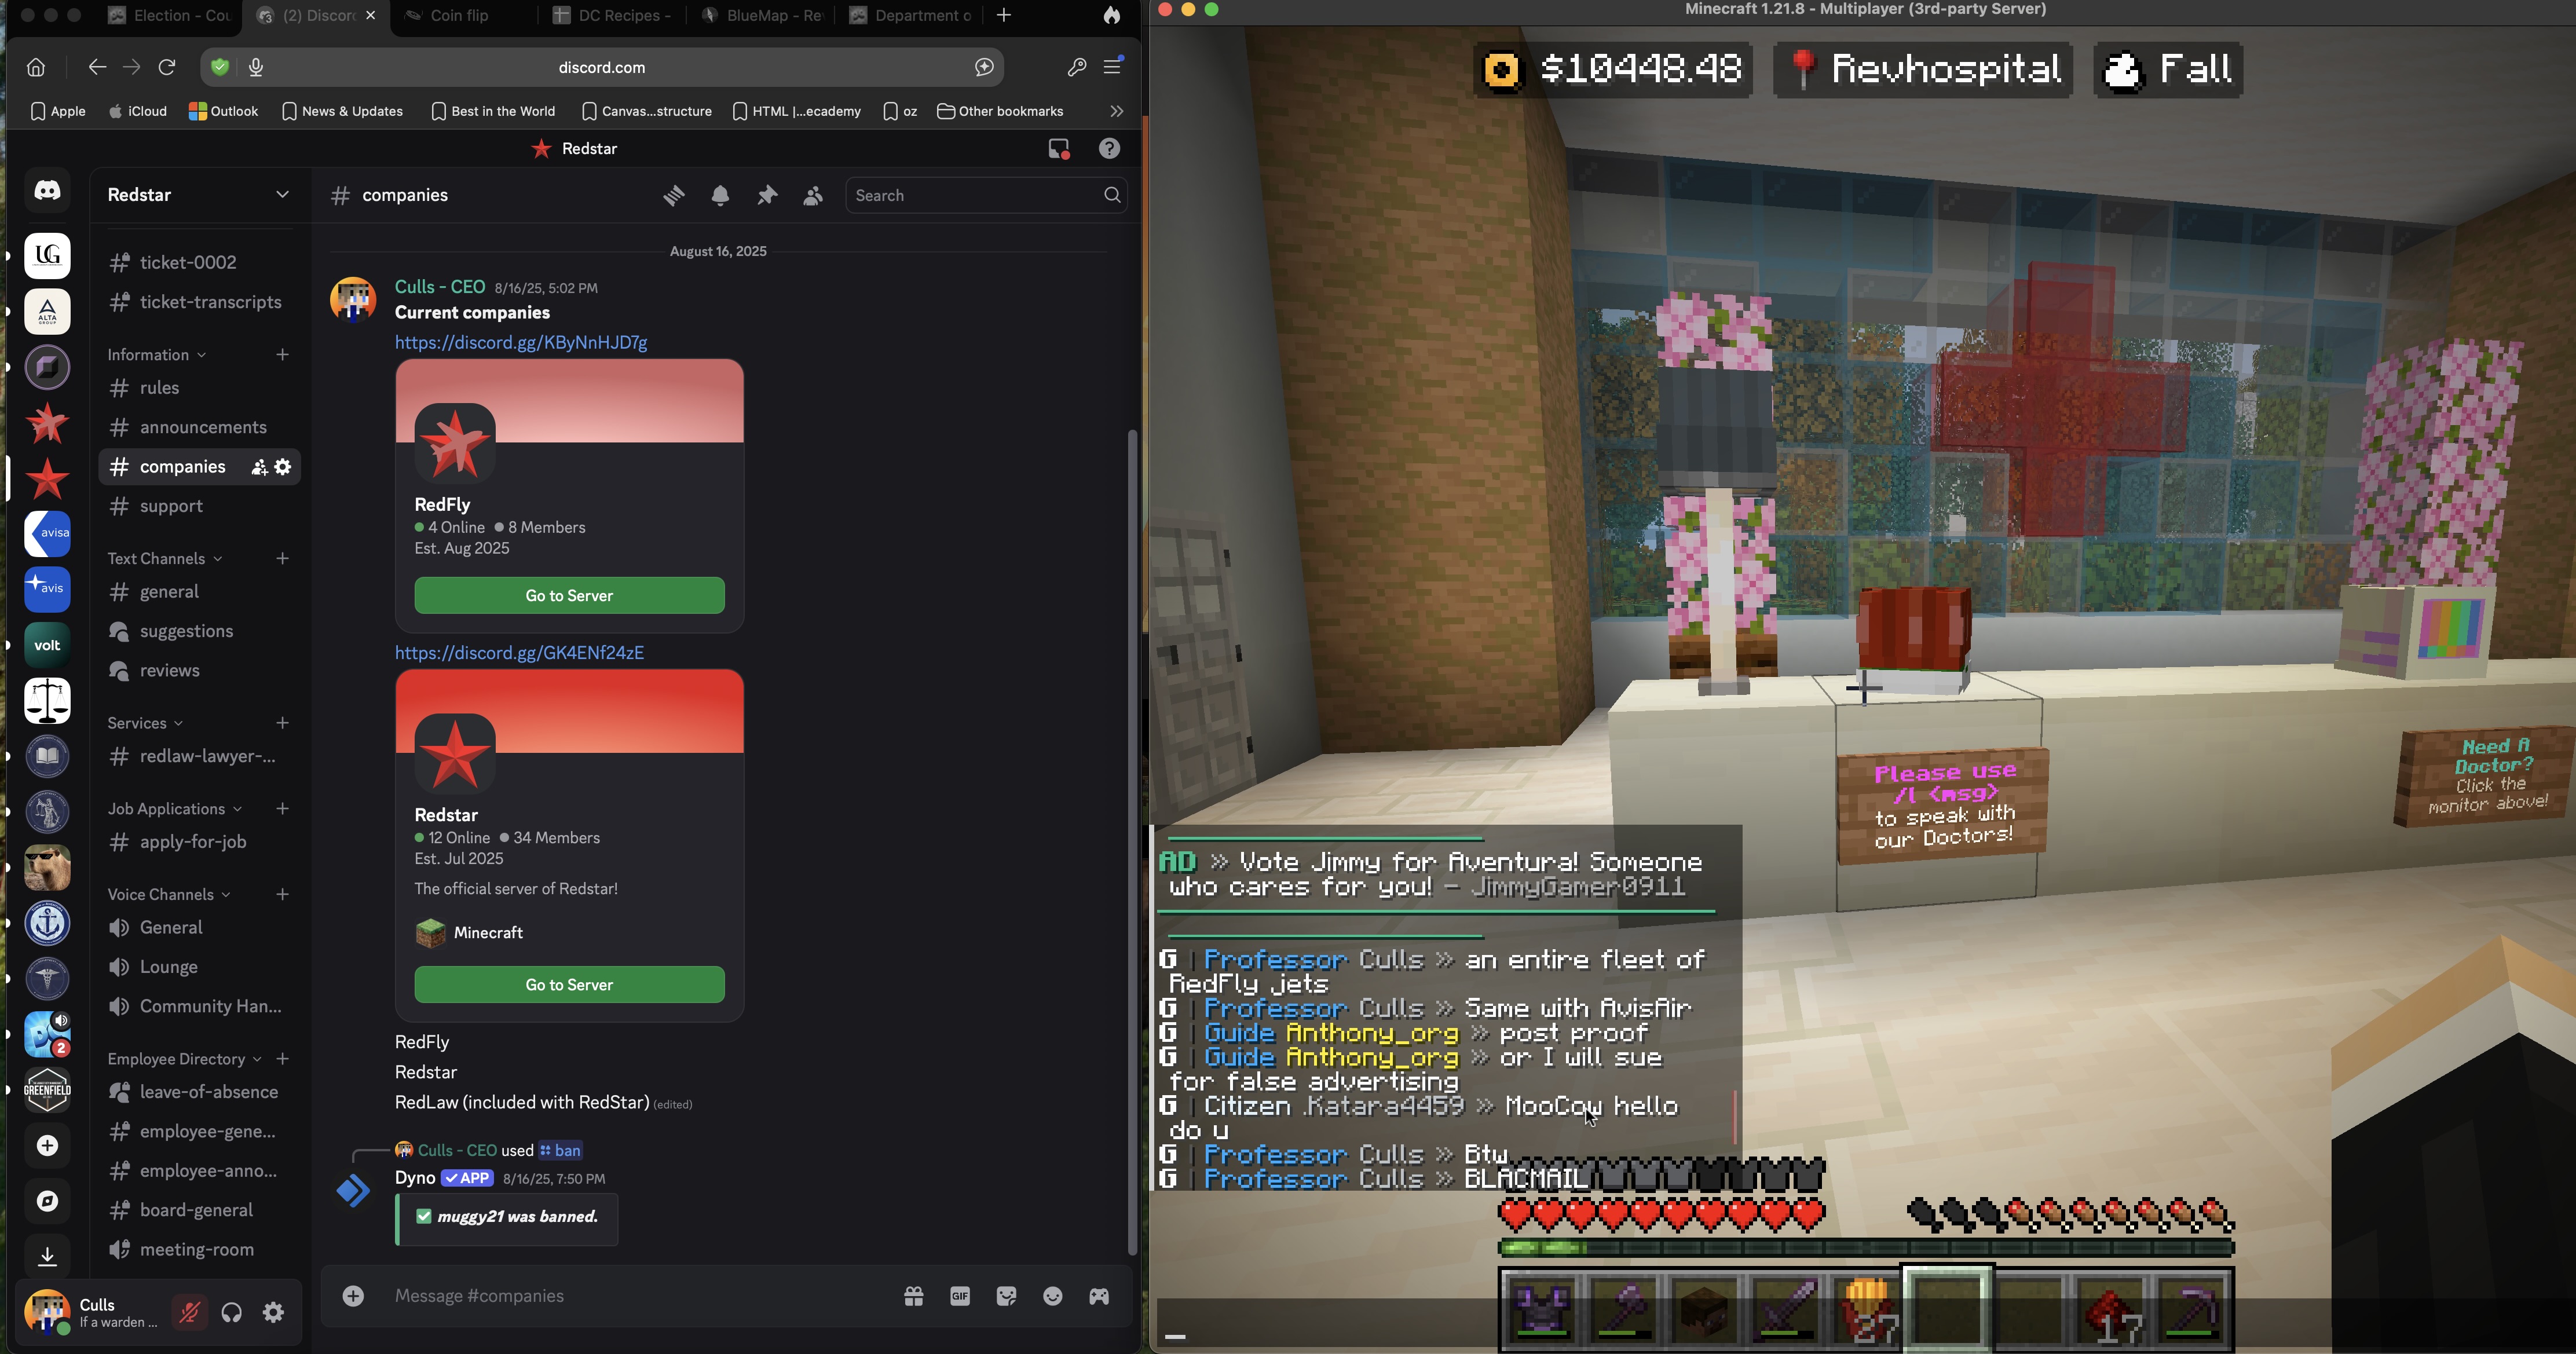Add a server plus icon in sidebar
Viewport: 2576px width, 1354px height.
point(47,1146)
